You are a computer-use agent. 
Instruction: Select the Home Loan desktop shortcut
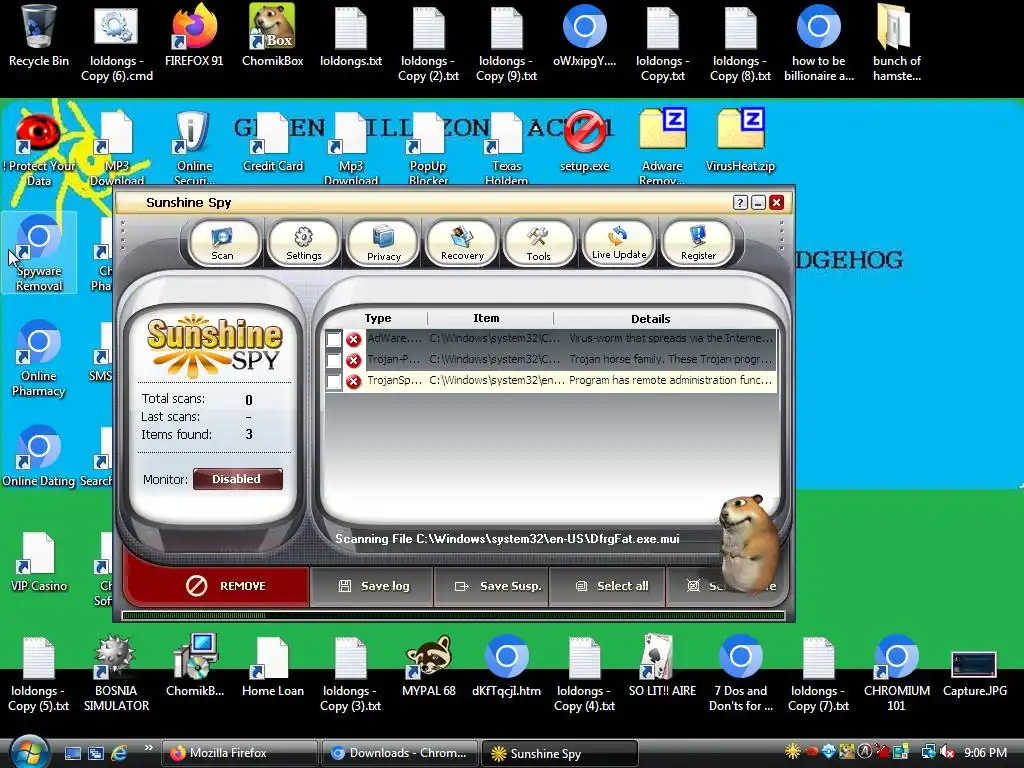[x=272, y=666]
